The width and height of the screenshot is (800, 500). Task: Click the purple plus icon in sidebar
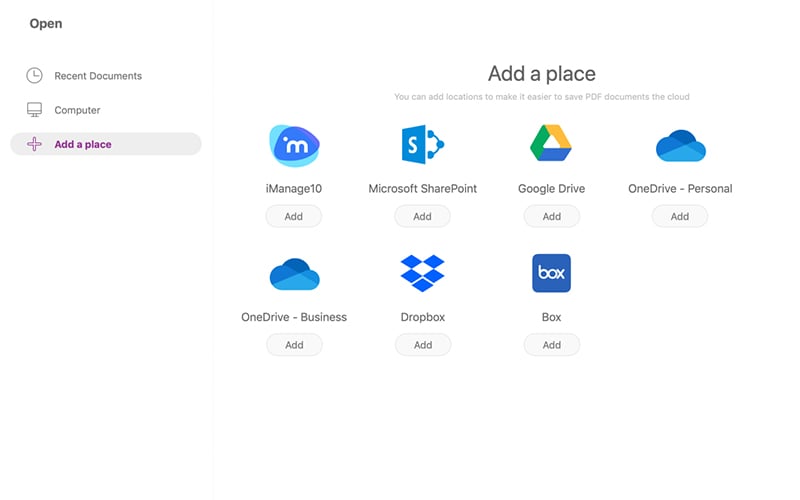click(34, 144)
